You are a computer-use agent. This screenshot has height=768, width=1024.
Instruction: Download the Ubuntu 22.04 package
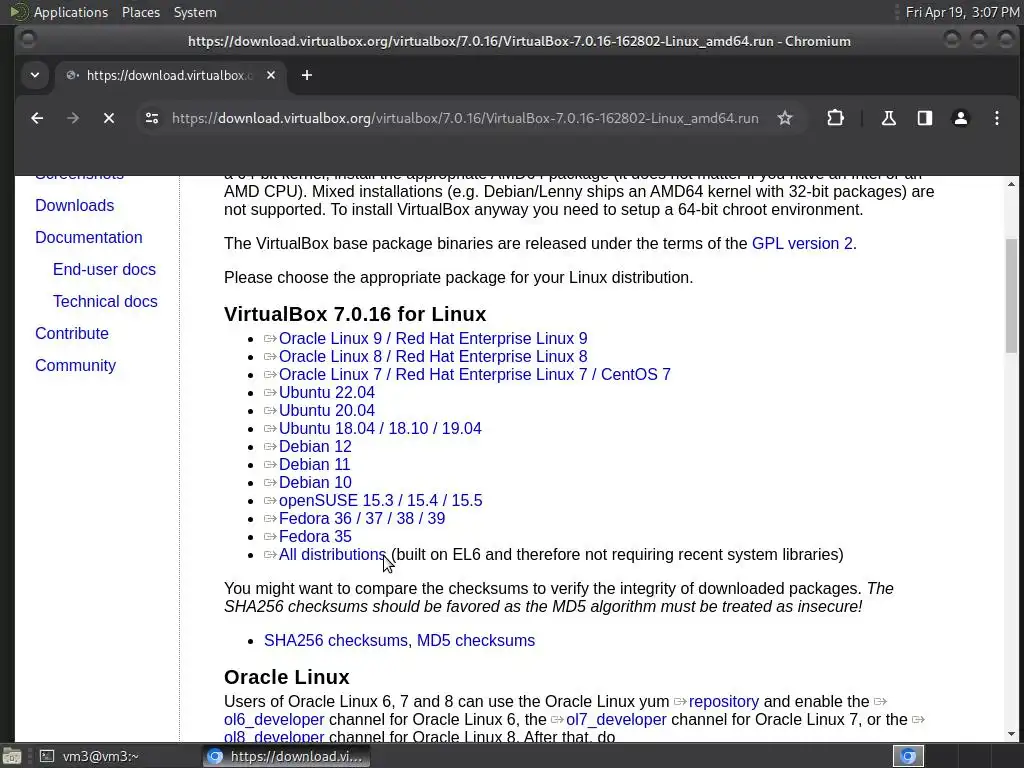click(327, 392)
